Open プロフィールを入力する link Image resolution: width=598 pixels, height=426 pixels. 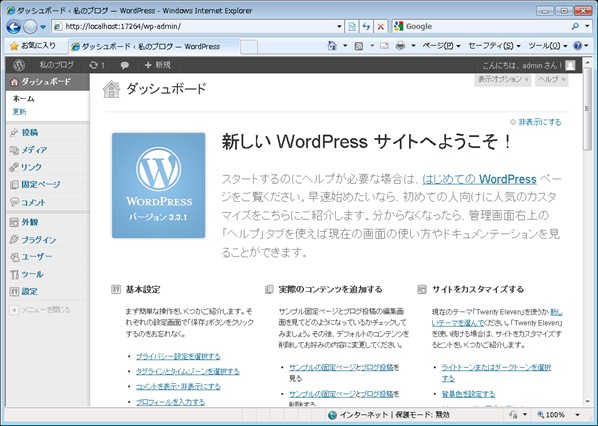pos(170,402)
